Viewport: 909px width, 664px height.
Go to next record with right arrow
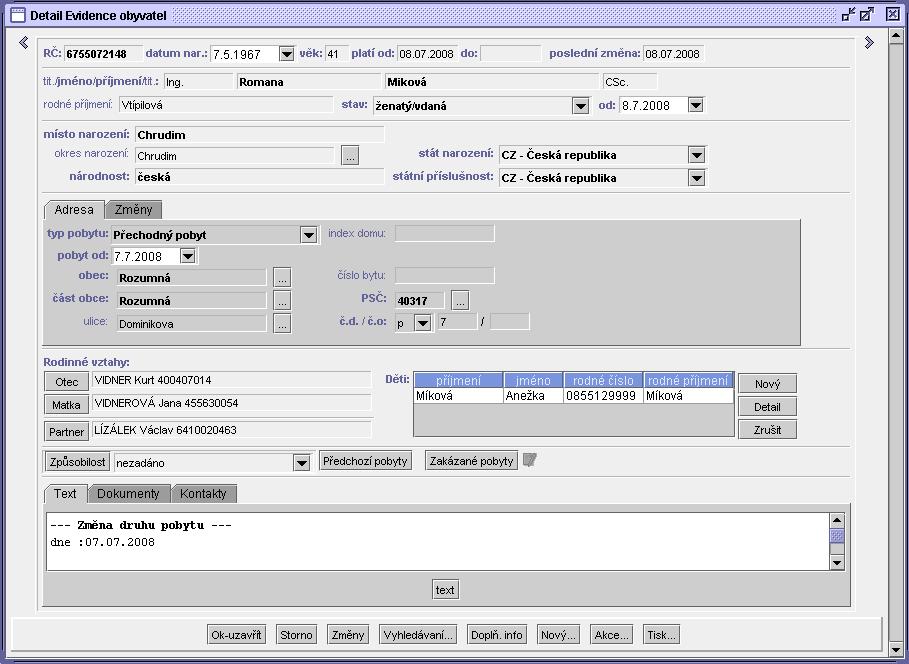[869, 42]
